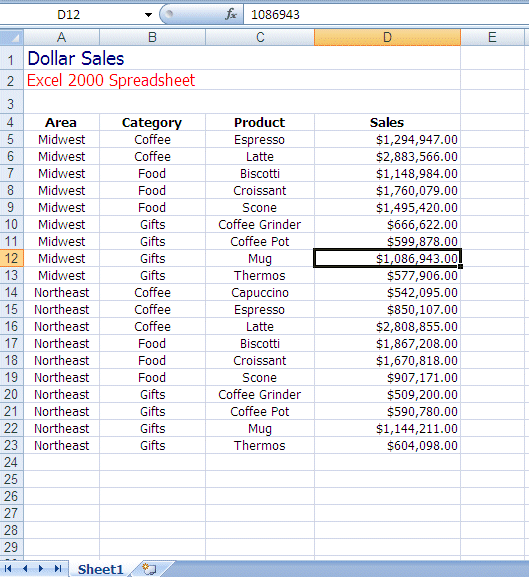
Task: Select column B header
Action: 152,37
